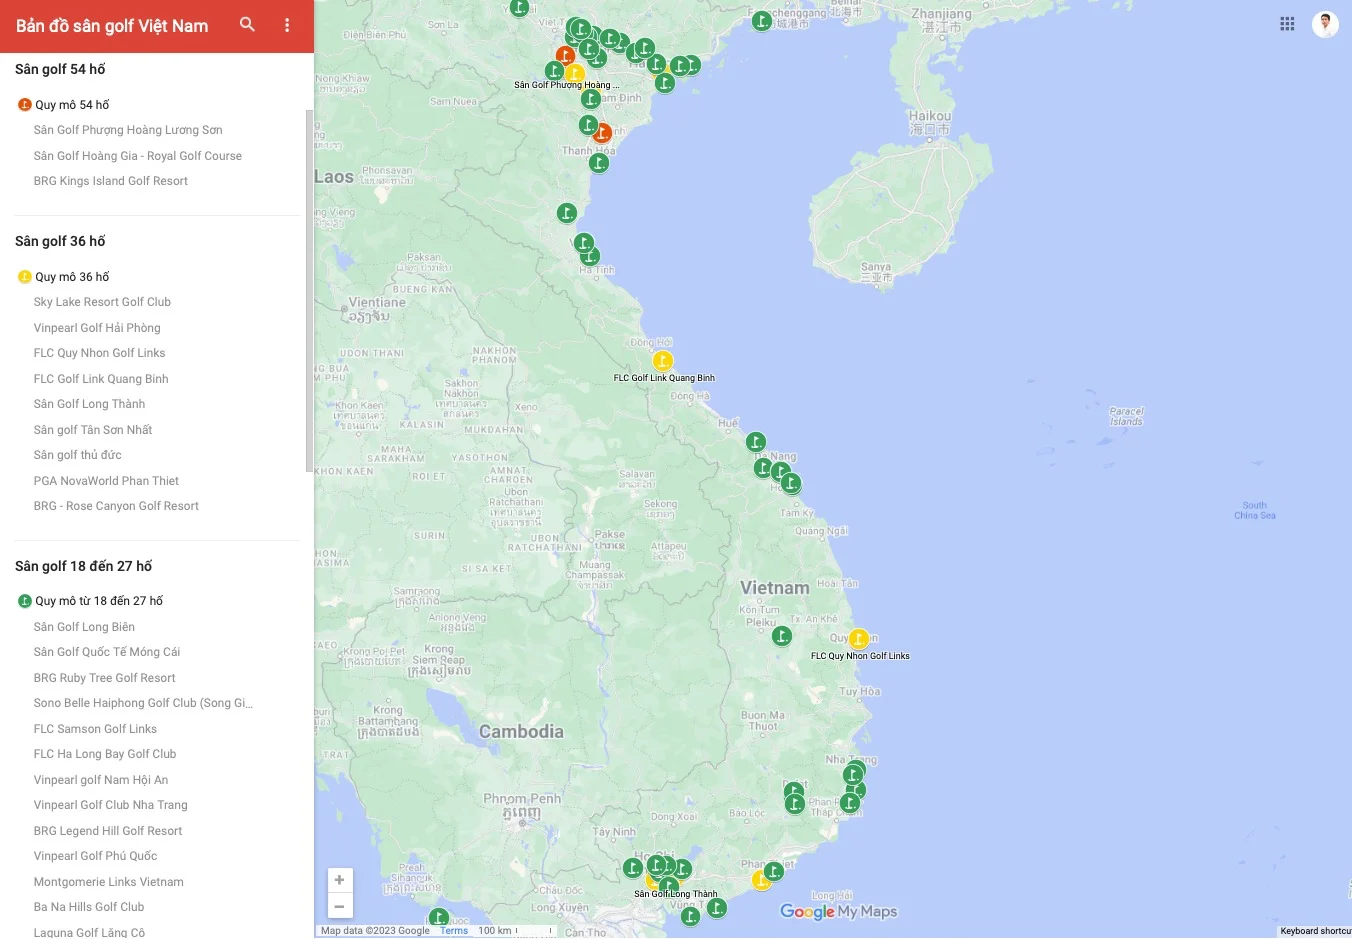Screen dimensions: 1352x939
Task: Select Sky Lake Resort Golf Club
Action: pyautogui.click(x=102, y=302)
